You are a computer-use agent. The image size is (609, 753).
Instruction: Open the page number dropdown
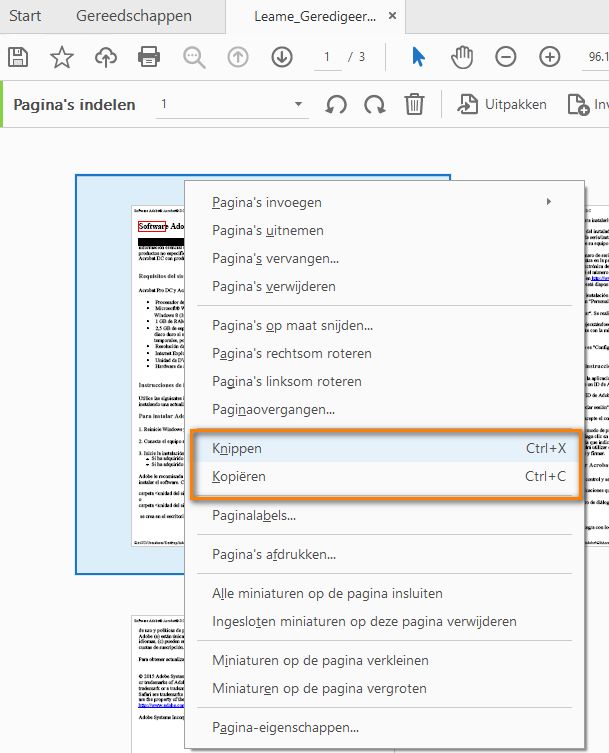(298, 104)
